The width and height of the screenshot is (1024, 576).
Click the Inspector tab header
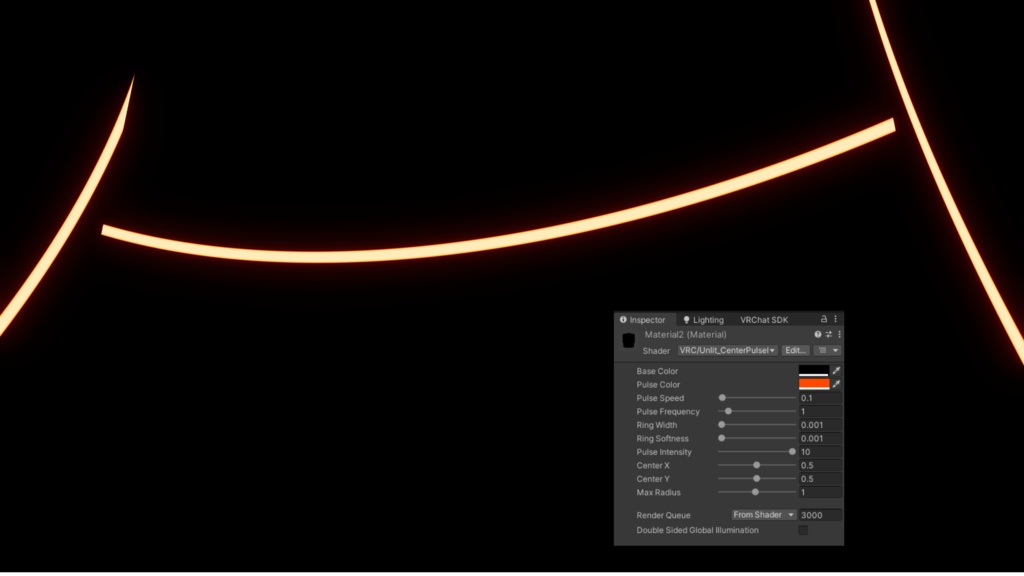(x=647, y=320)
